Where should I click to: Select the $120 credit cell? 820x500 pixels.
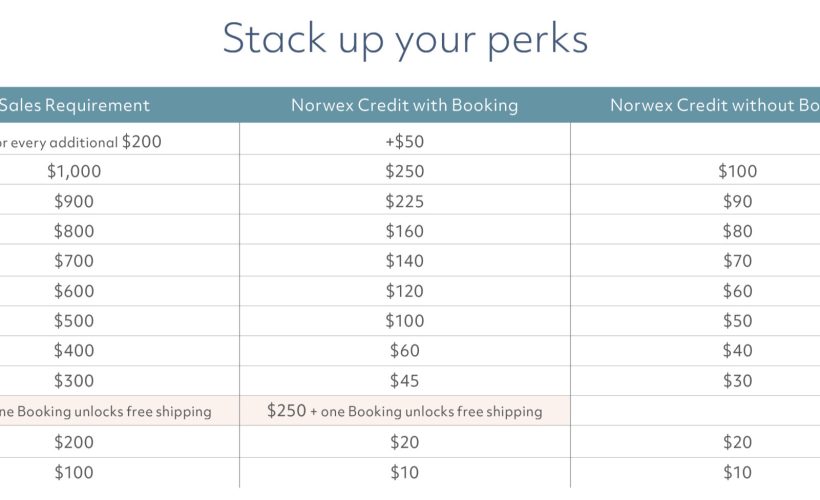tap(405, 291)
